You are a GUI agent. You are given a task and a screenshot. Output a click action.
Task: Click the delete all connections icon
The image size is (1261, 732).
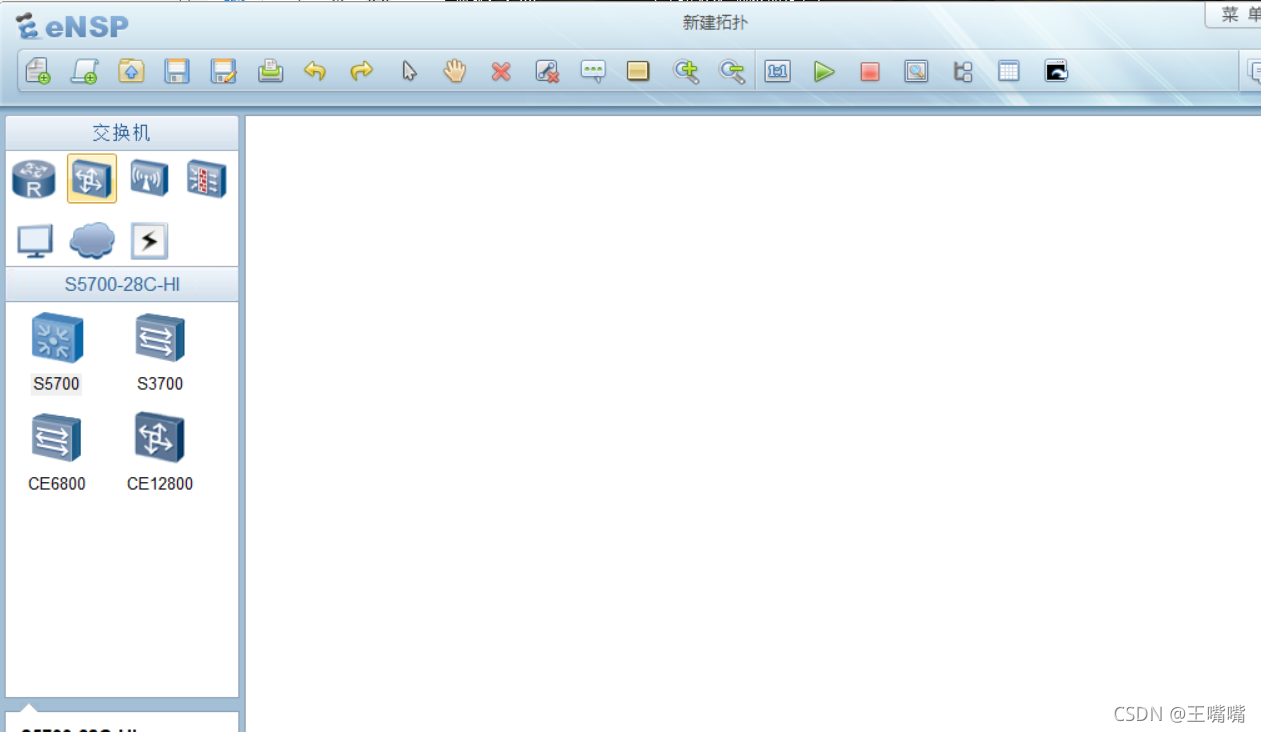coord(547,71)
